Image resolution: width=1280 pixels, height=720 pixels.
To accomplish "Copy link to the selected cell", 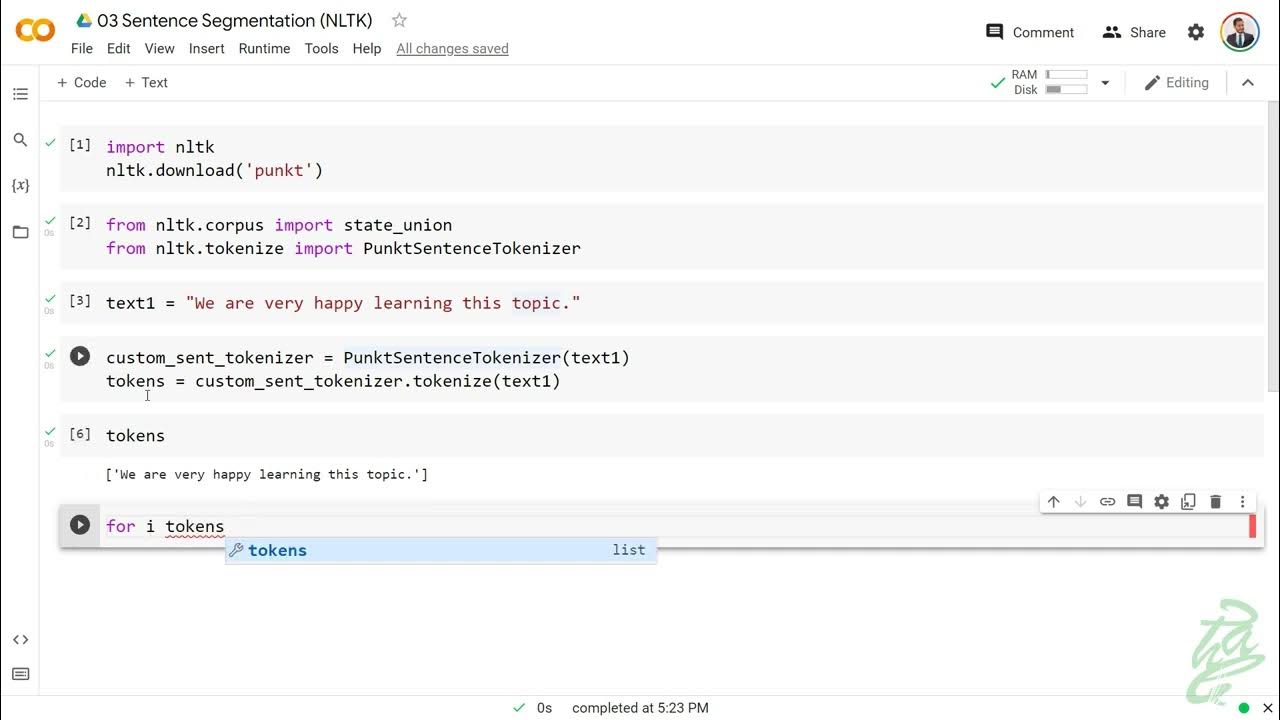I will [1107, 502].
